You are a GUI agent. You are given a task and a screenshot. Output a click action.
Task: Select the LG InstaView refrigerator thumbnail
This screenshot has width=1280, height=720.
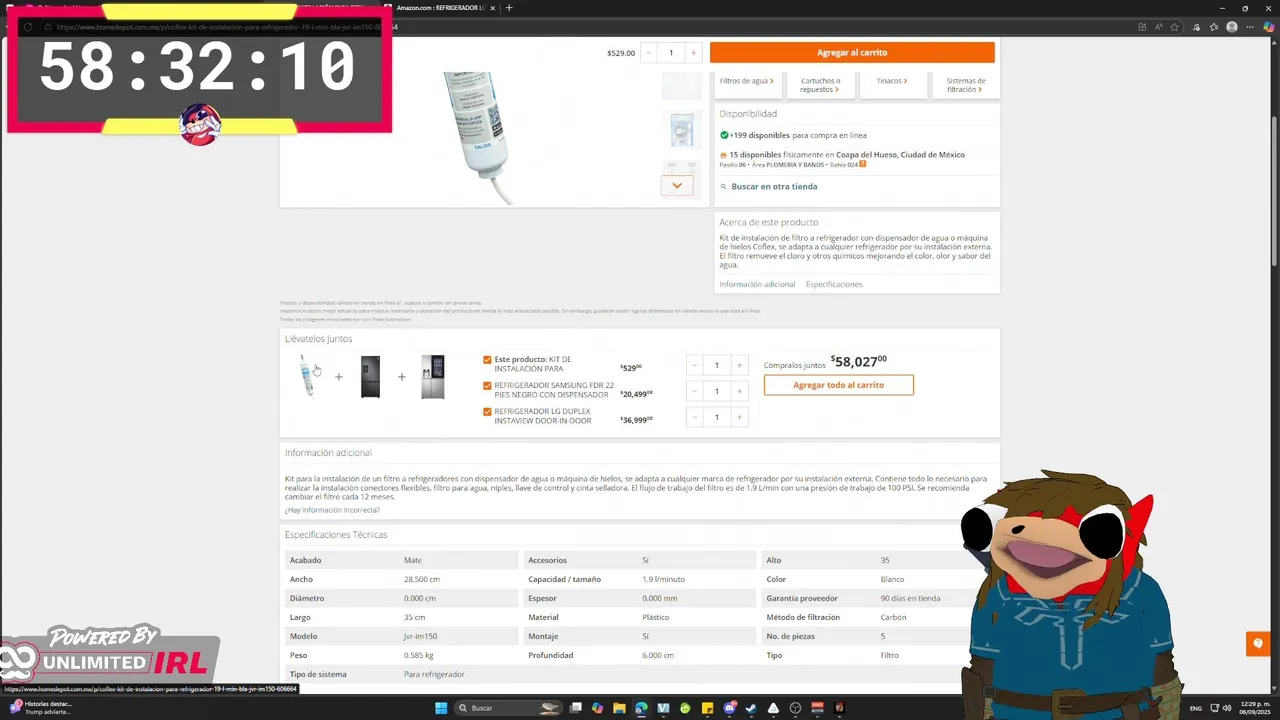[x=432, y=377]
